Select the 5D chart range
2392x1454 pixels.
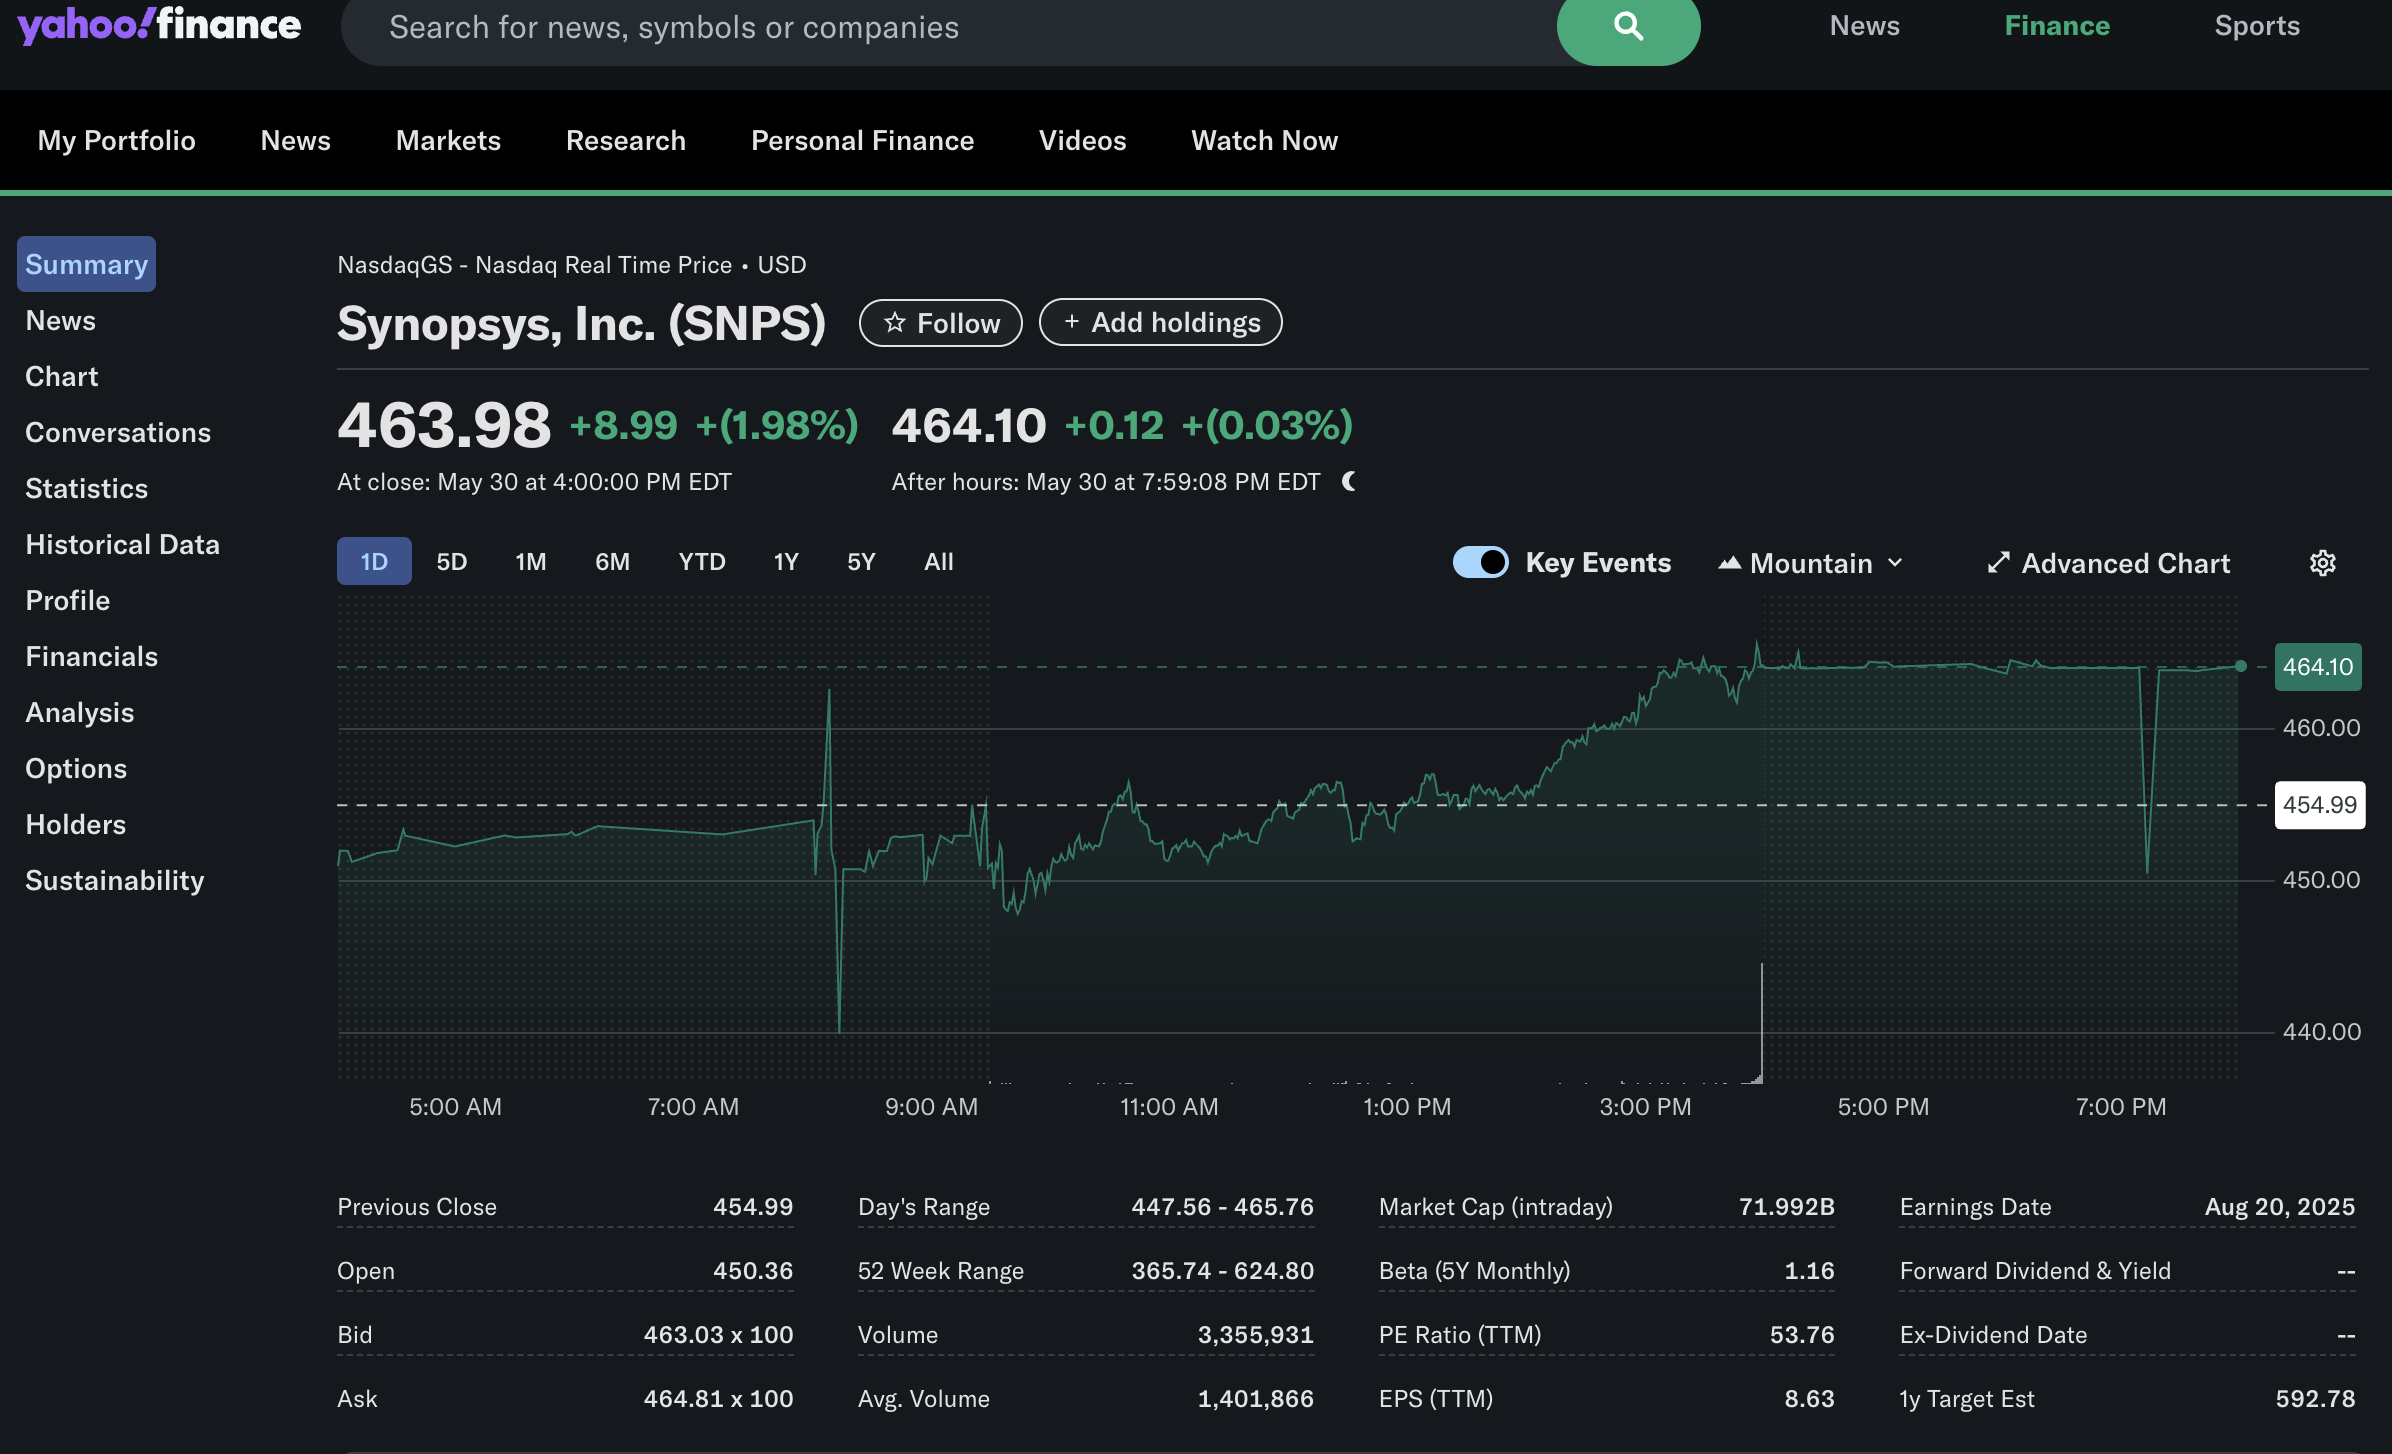451,562
